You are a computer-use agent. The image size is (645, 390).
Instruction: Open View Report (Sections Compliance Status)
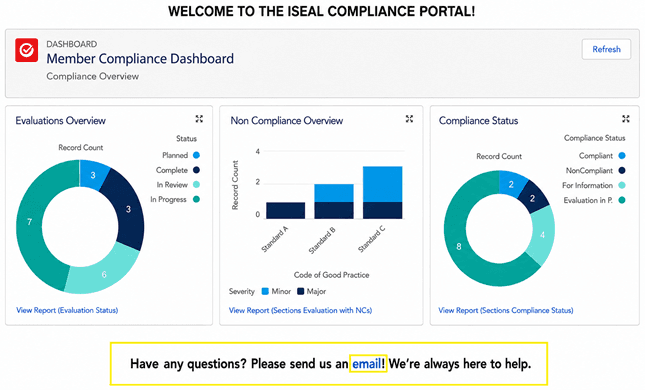pos(506,311)
